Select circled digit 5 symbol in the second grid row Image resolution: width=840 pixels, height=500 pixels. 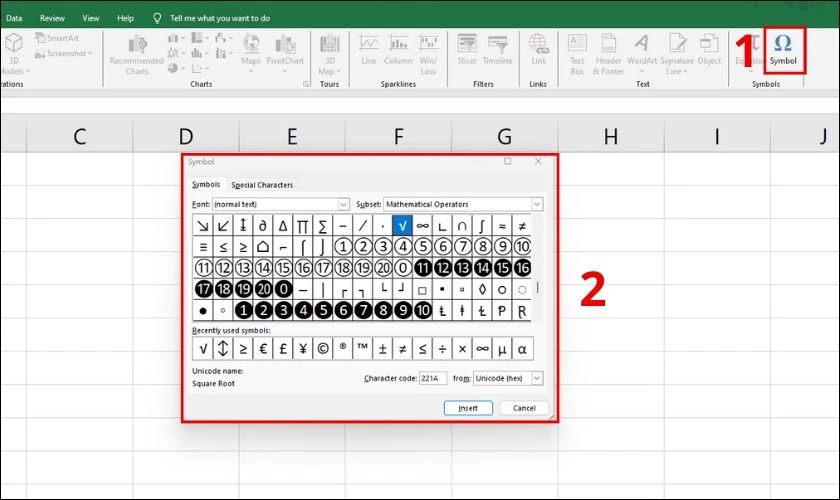[423, 247]
